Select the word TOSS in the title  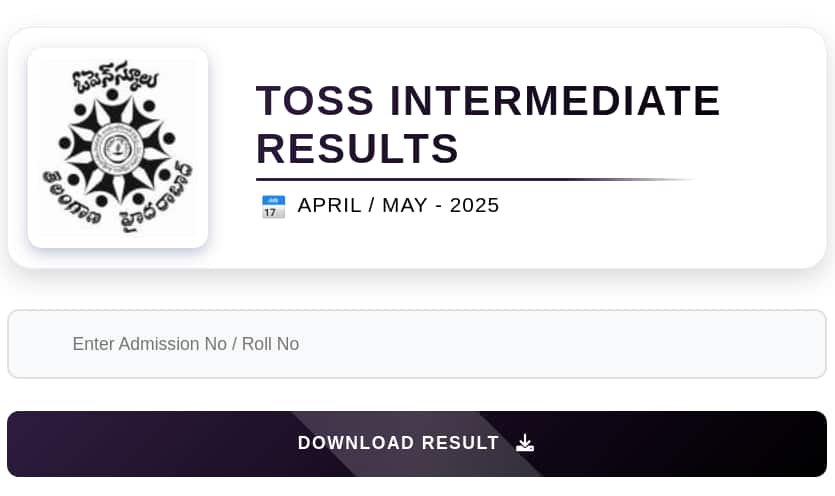[315, 100]
